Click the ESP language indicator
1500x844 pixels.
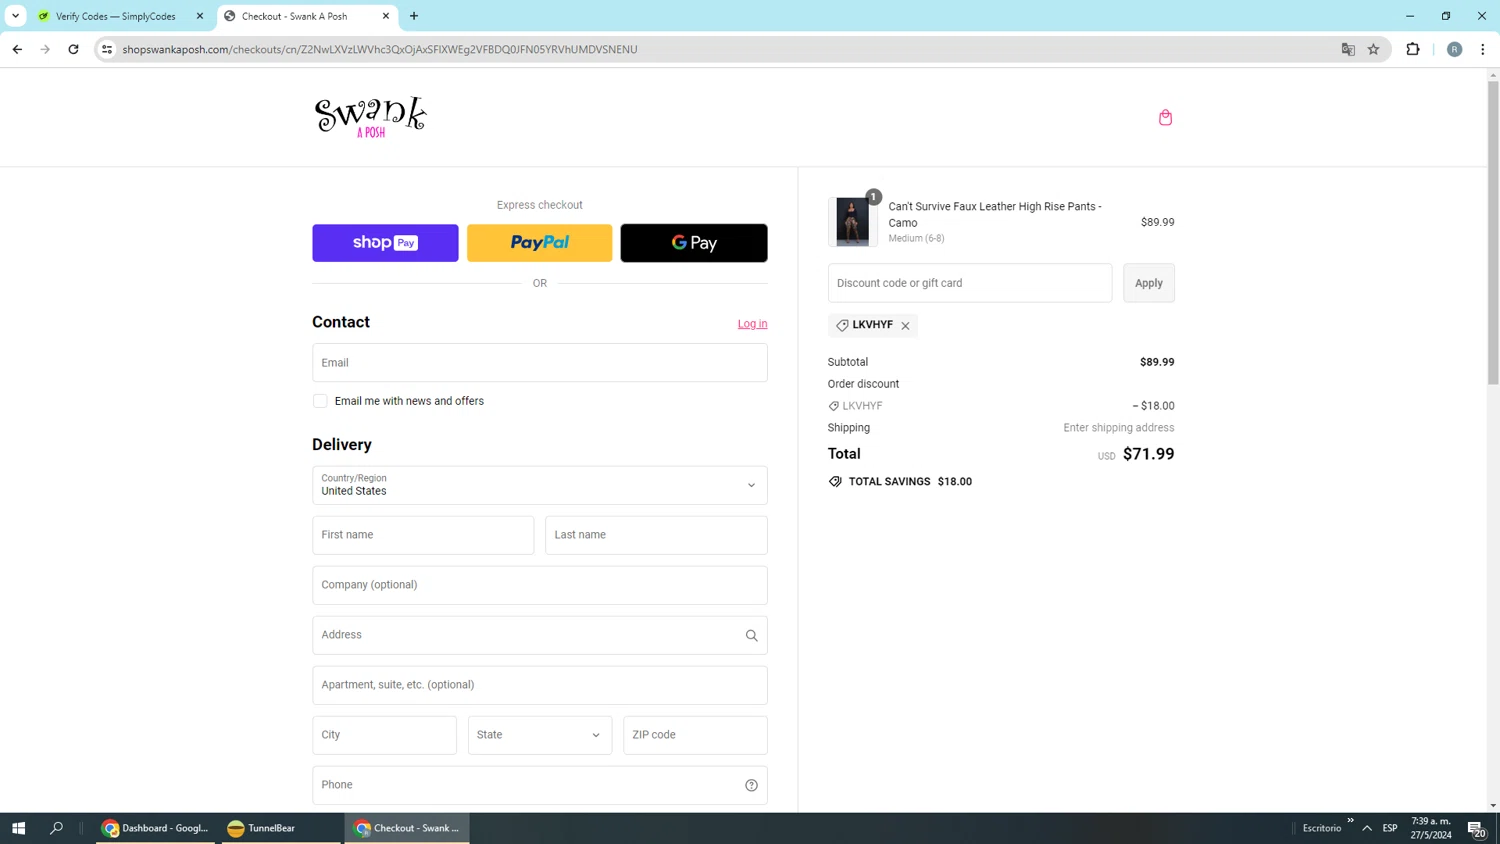pyautogui.click(x=1390, y=828)
